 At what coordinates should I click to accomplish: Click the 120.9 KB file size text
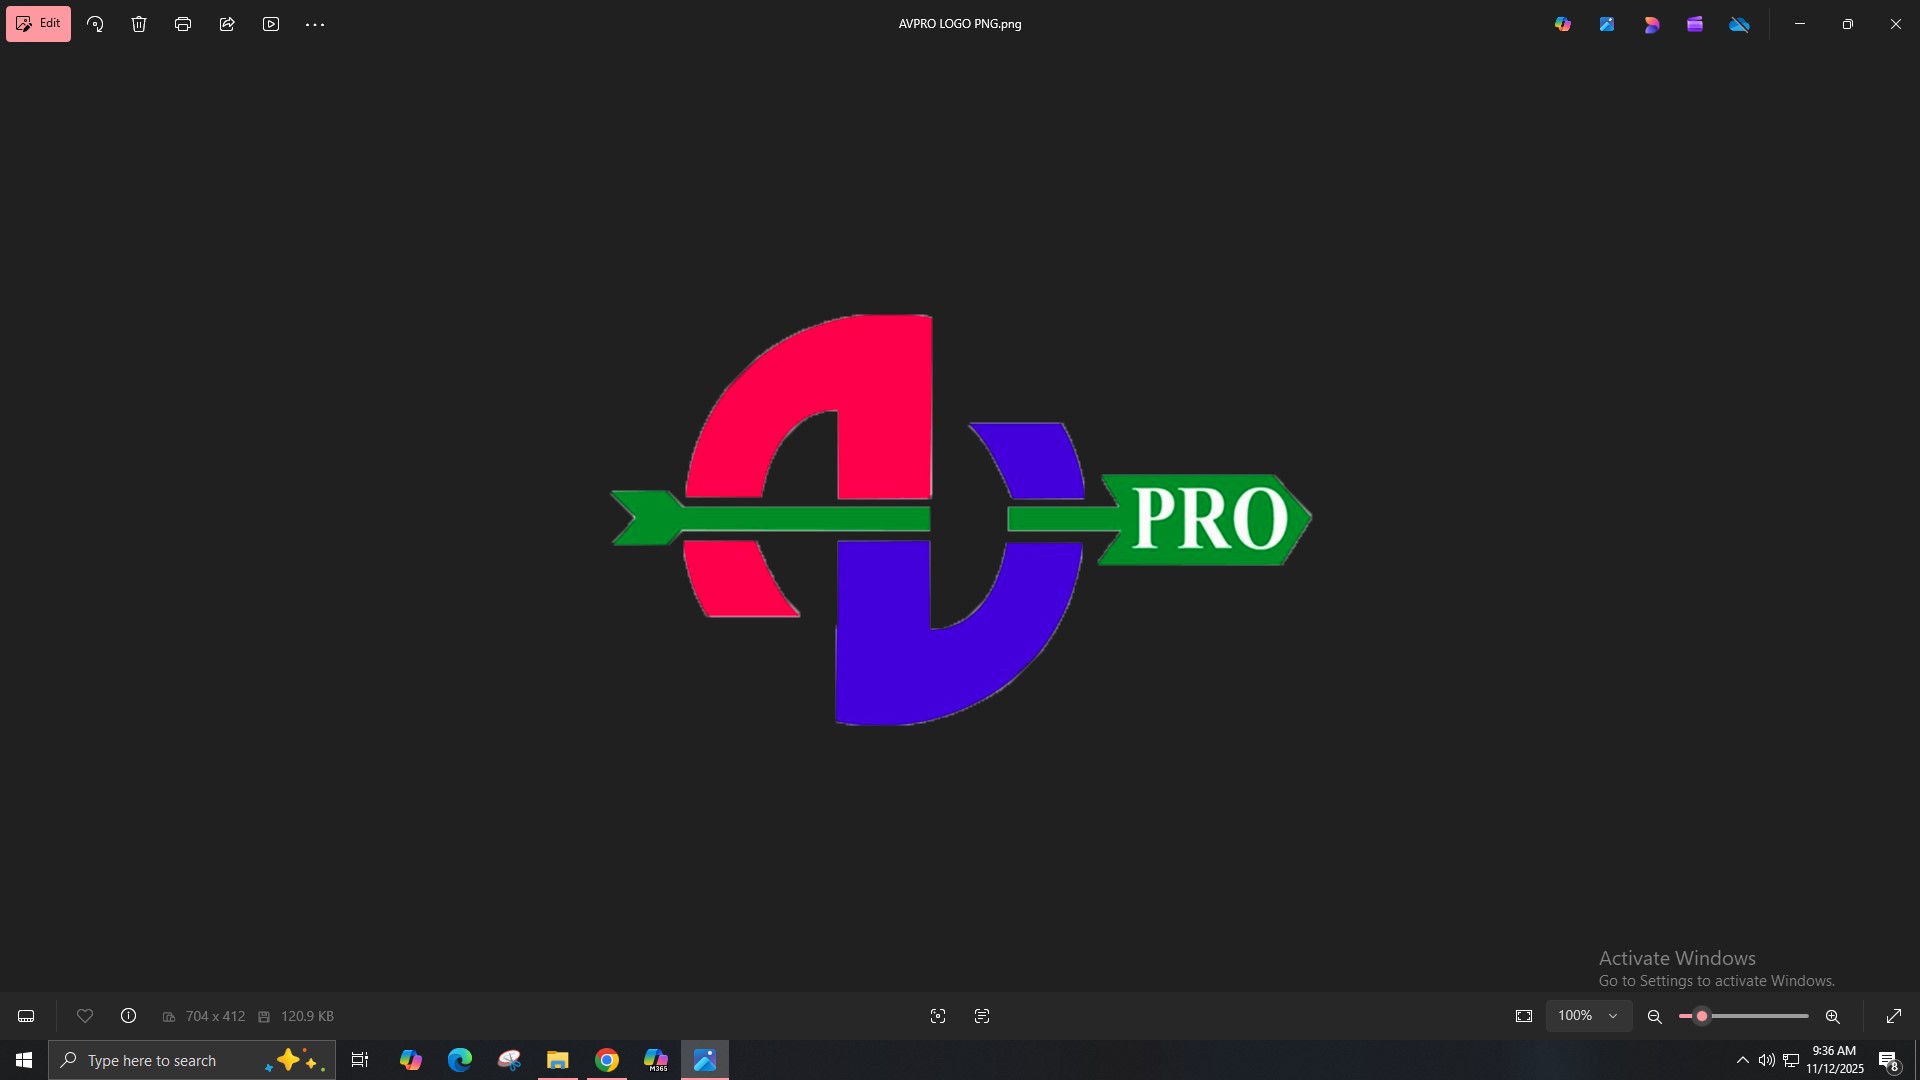point(307,1016)
